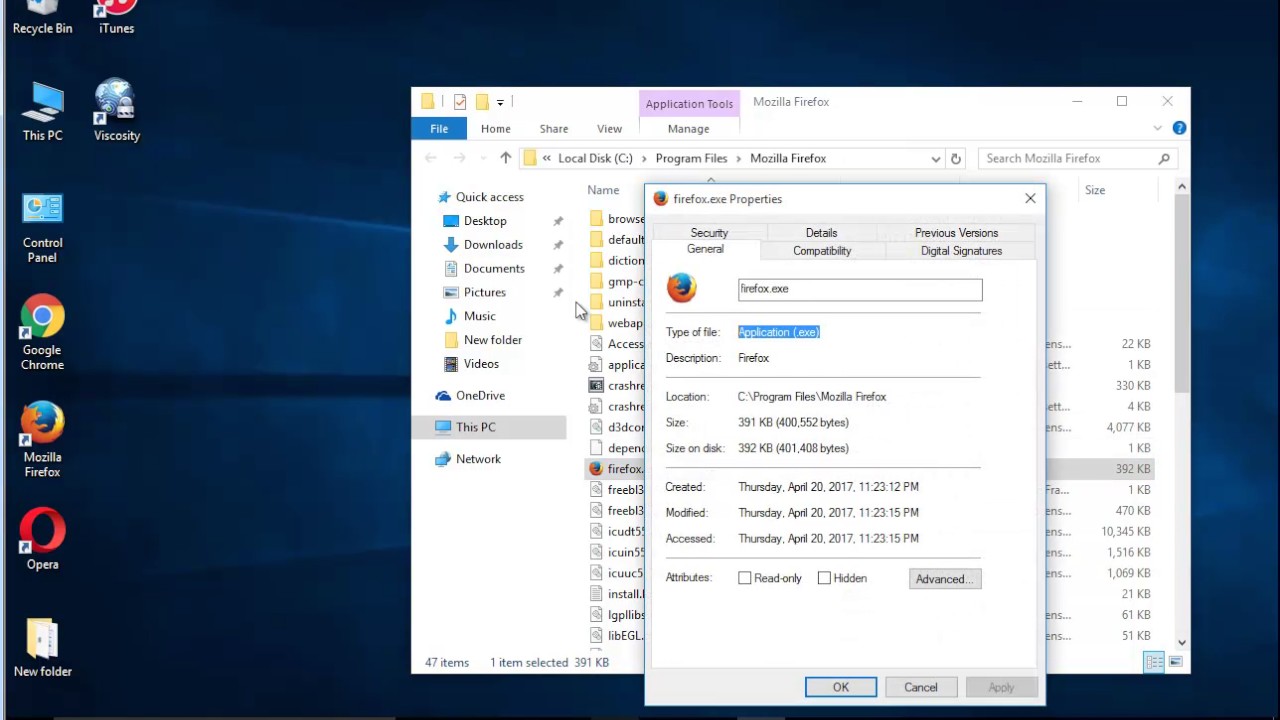1280x720 pixels.
Task: Open Downloads in Quick access
Action: point(493,244)
